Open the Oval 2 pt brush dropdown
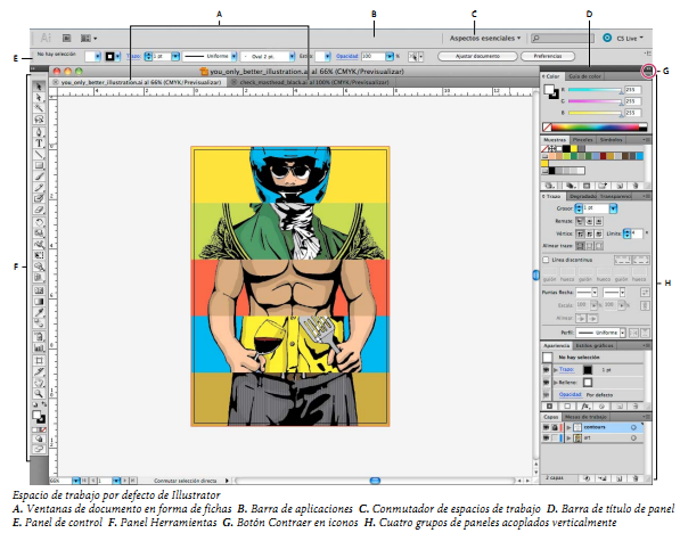 292,56
